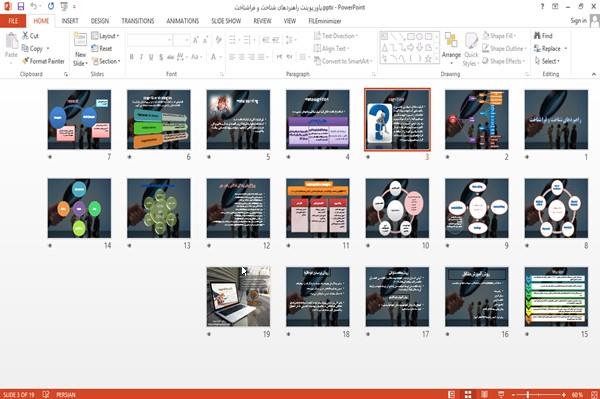Viewport: 600px width, 399px height.
Task: Click the zoom in plus button
Action: coord(564,394)
